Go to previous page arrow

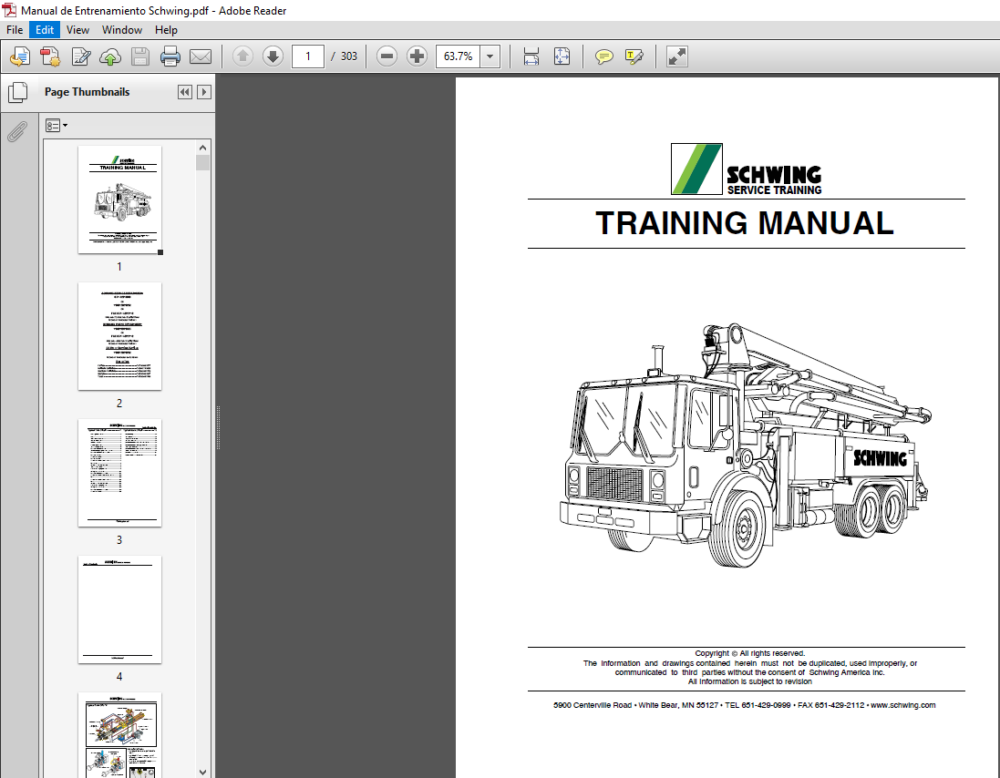pyautogui.click(x=242, y=56)
